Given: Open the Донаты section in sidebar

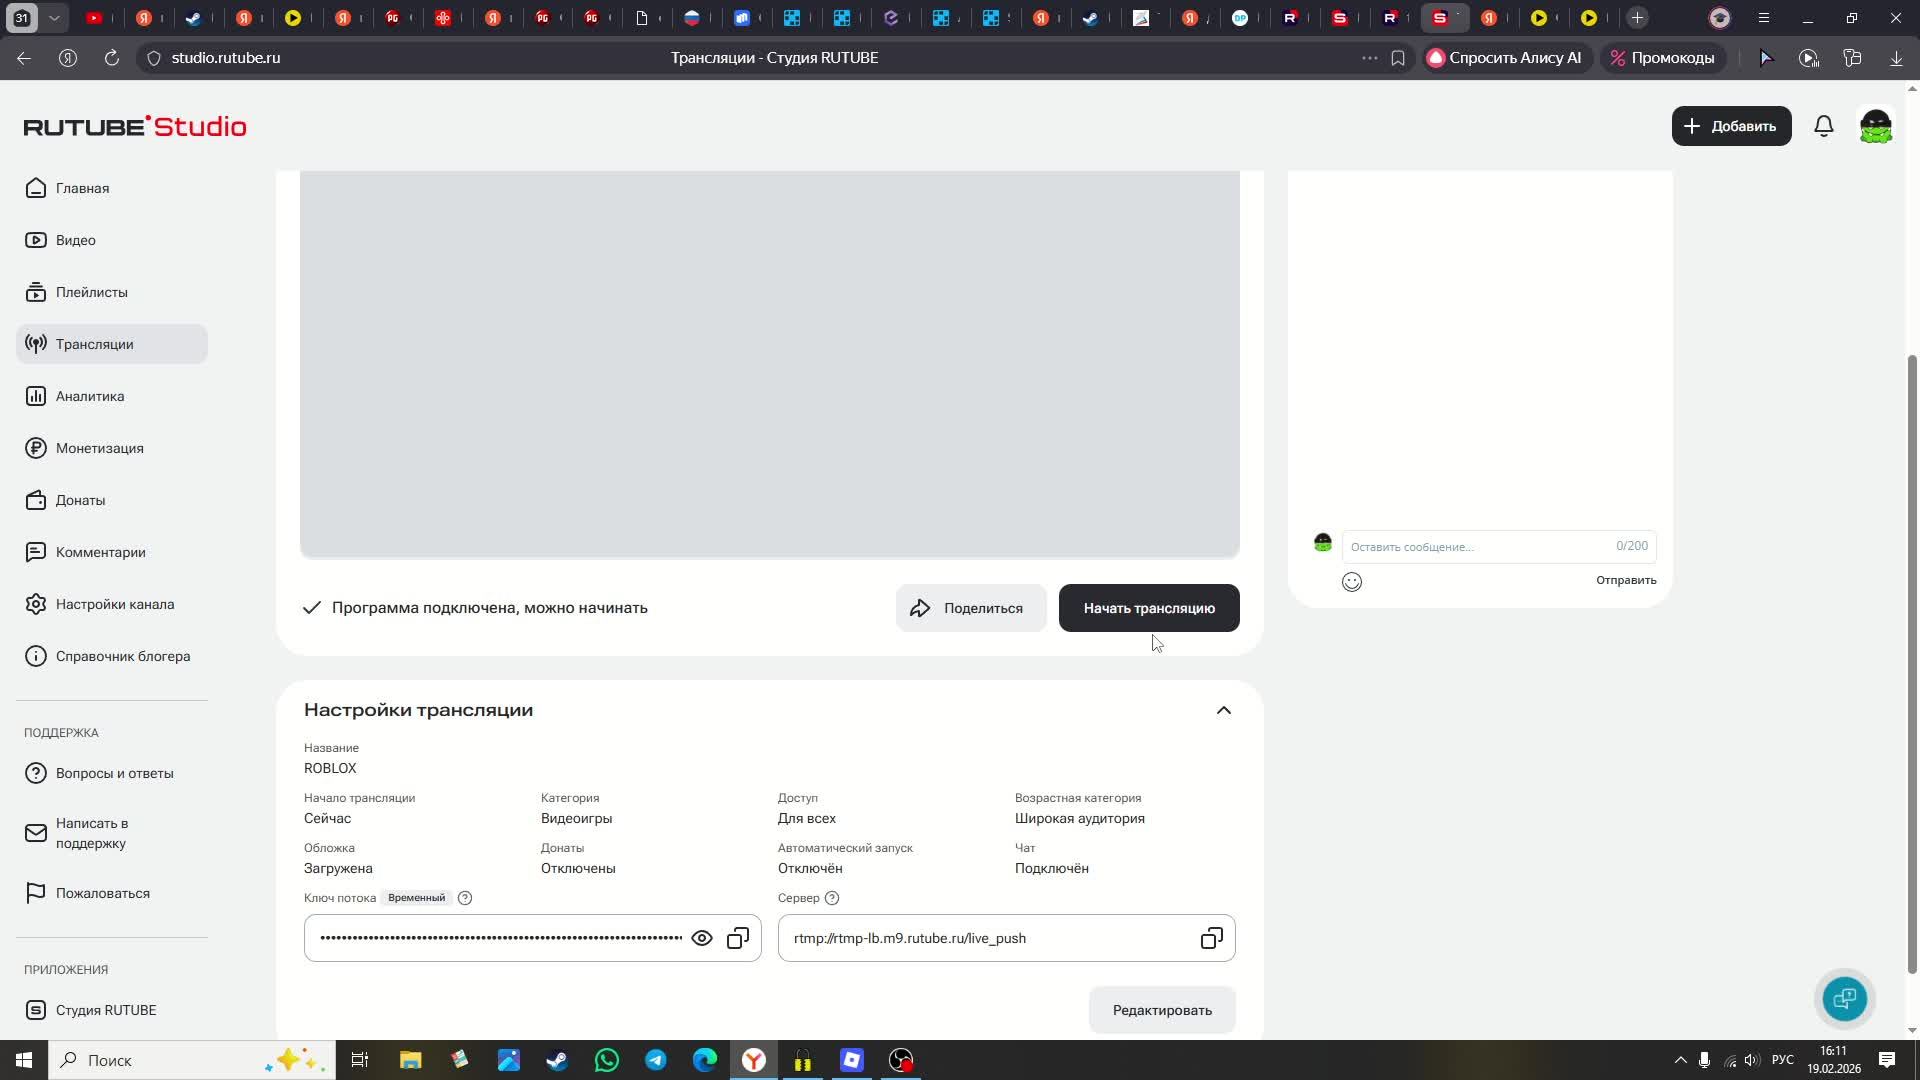Looking at the screenshot, I should click(x=82, y=500).
